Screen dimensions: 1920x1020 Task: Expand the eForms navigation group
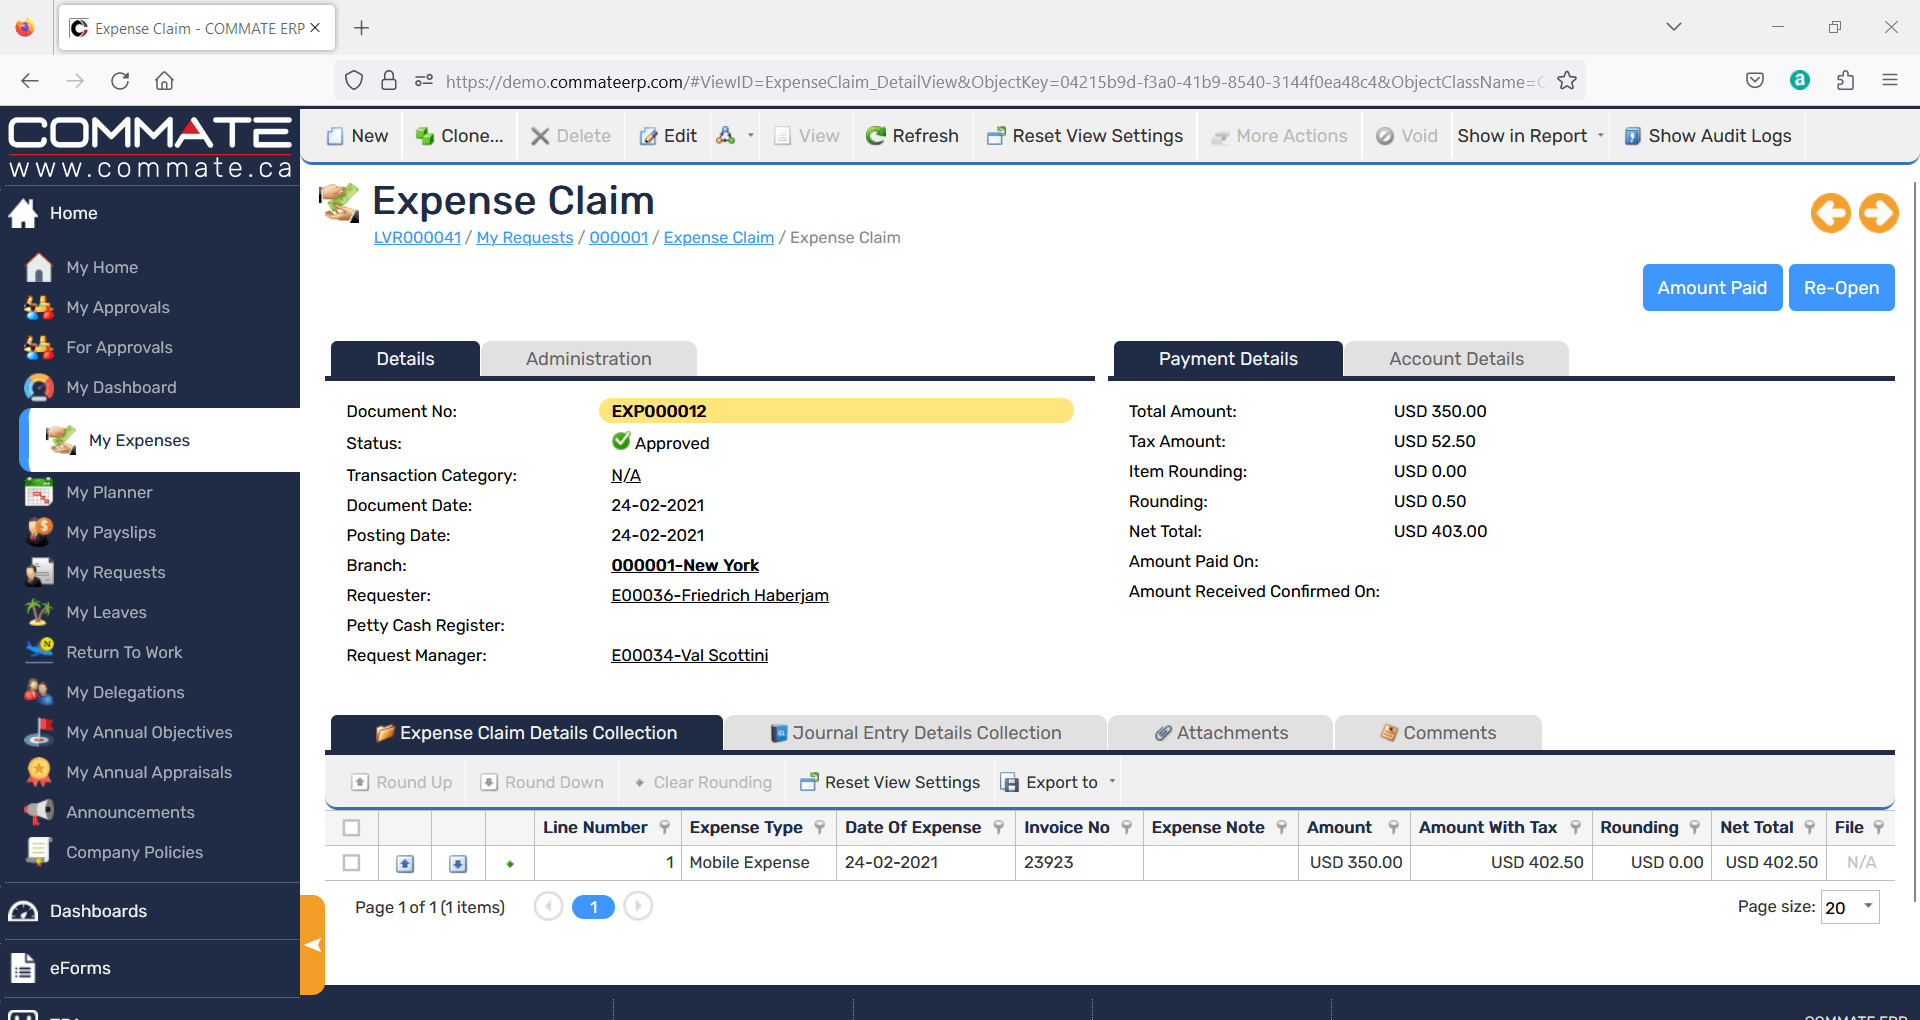tap(80, 968)
